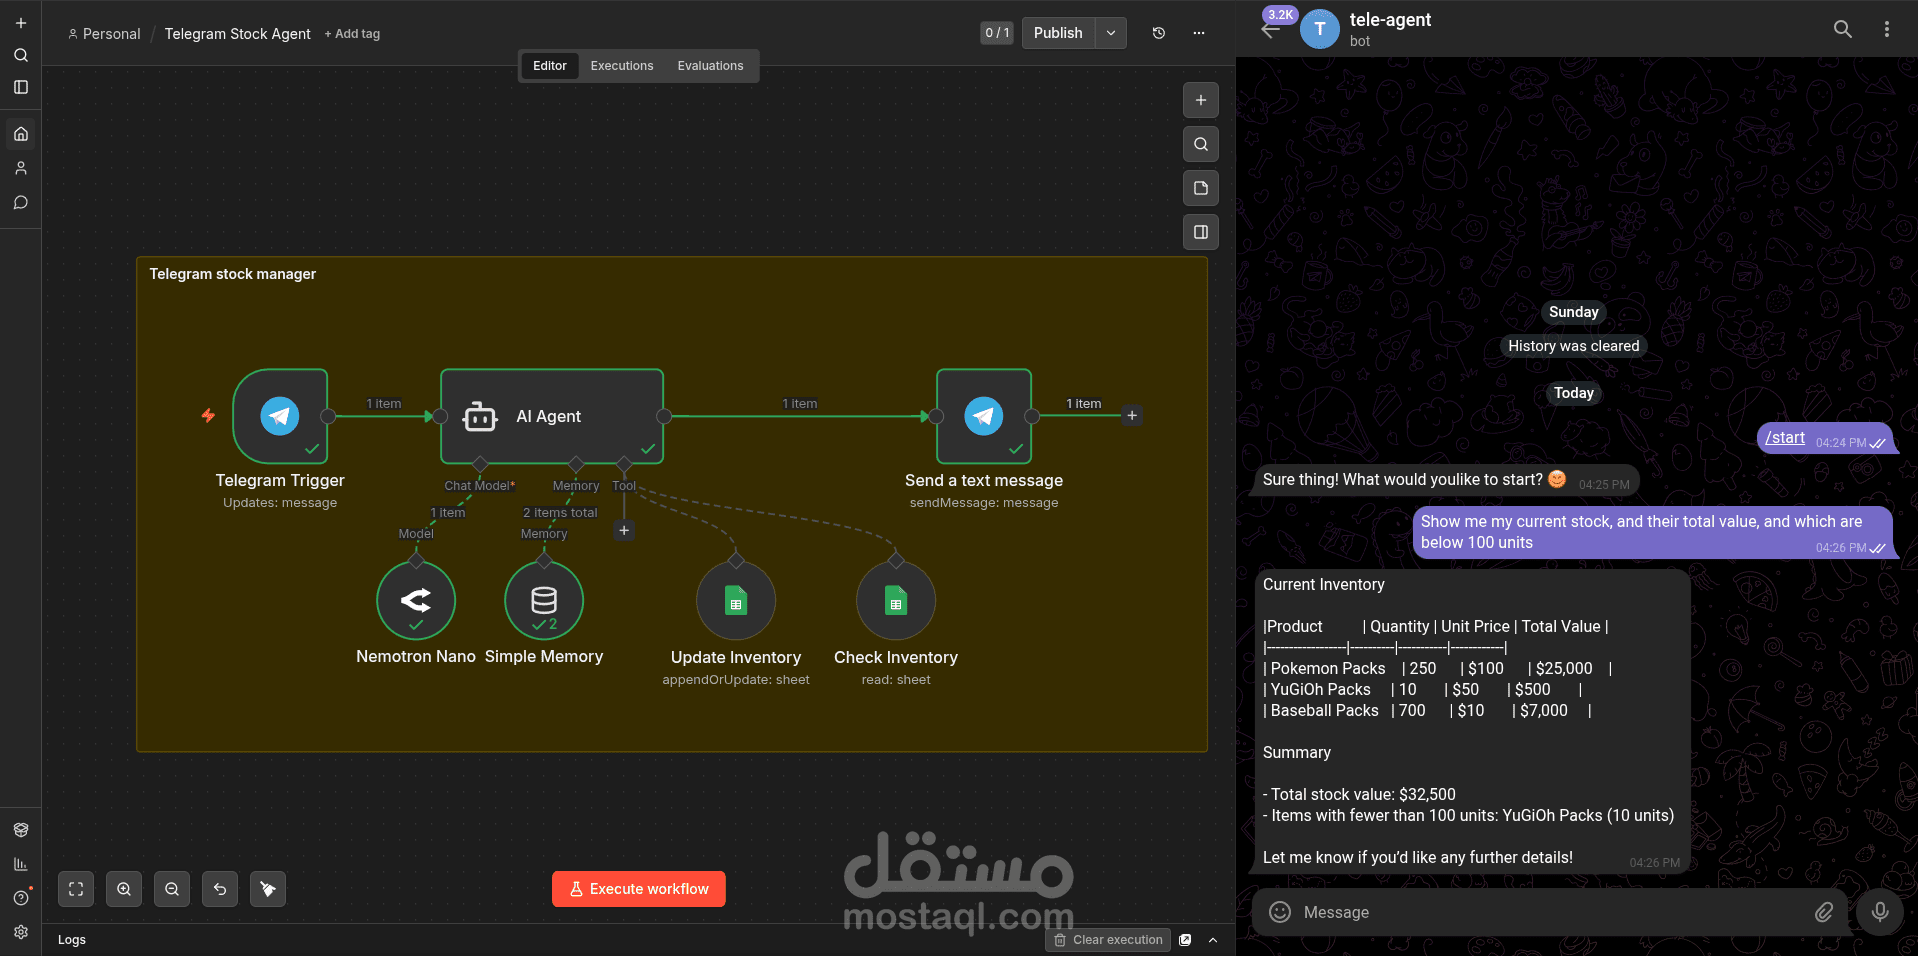Screen dimensions: 1918x956
Task: Switch to the Evaluations tab
Action: (x=710, y=66)
